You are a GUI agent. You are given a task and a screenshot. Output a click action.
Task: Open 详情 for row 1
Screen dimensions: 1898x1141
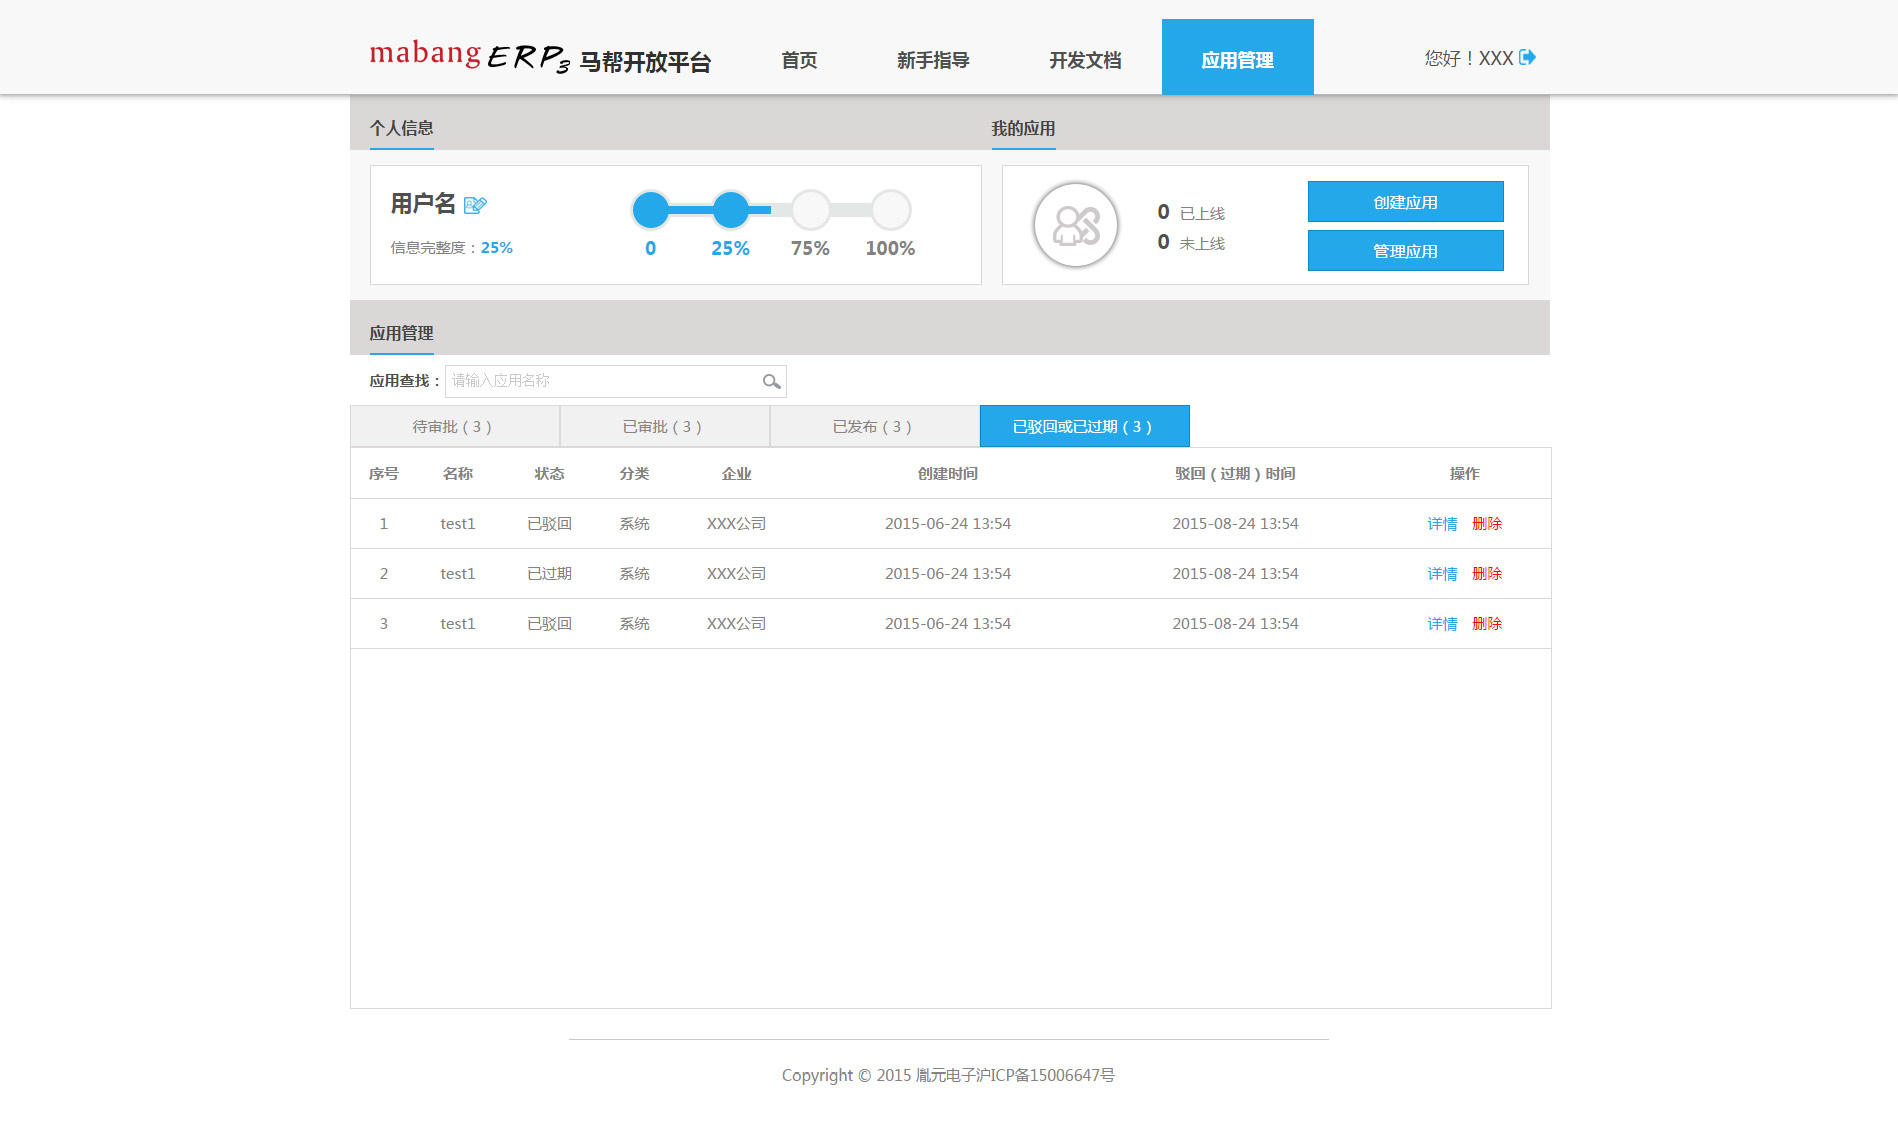(x=1442, y=524)
